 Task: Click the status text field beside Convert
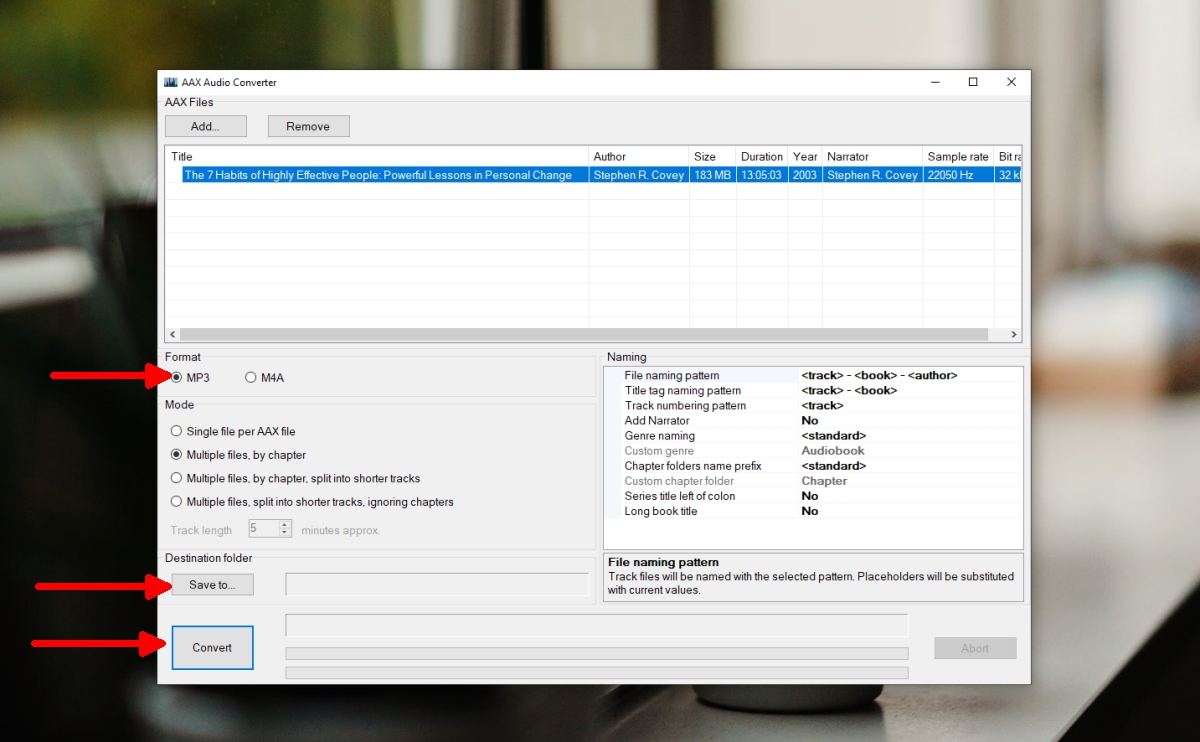(x=597, y=625)
